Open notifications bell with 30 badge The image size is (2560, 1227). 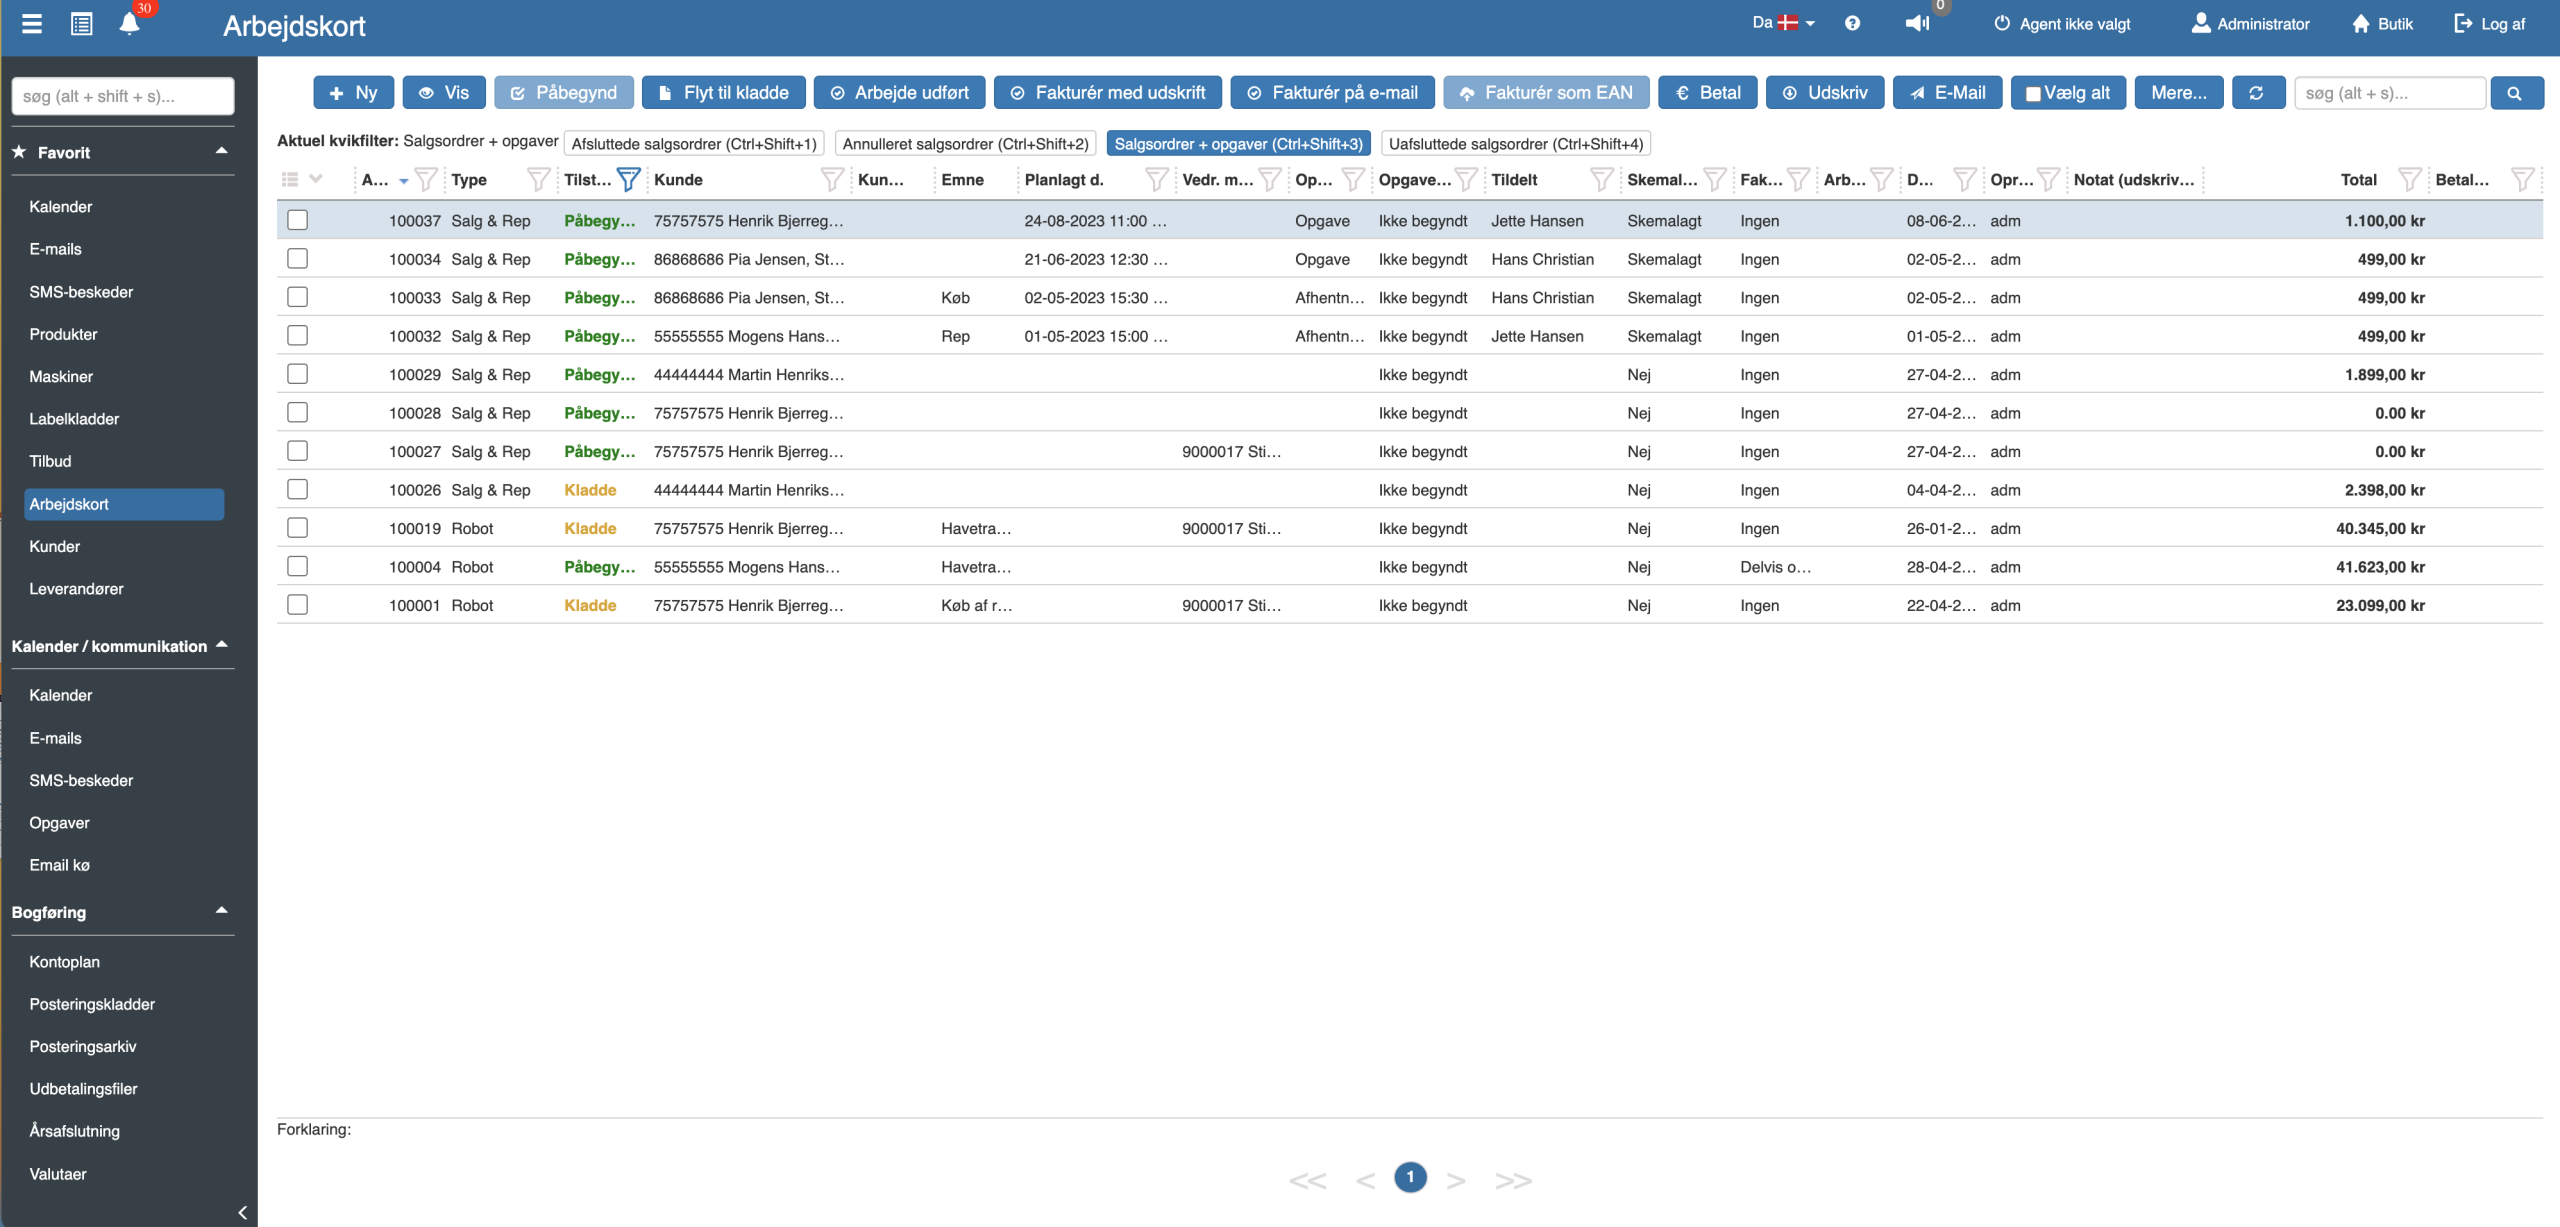tap(130, 24)
